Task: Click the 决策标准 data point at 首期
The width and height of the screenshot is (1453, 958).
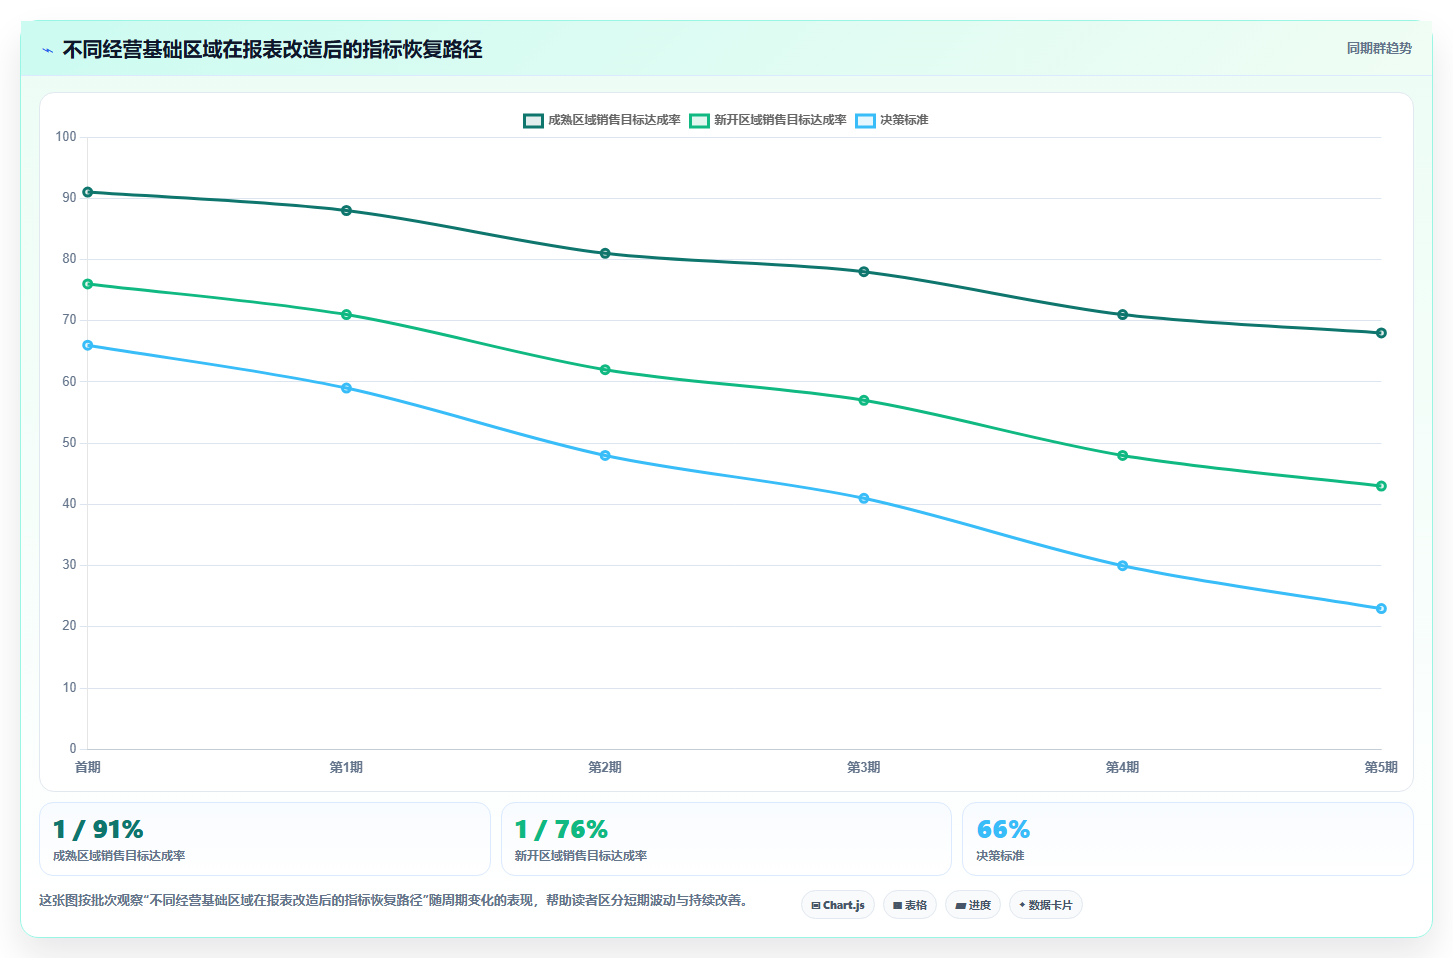Action: (x=88, y=346)
